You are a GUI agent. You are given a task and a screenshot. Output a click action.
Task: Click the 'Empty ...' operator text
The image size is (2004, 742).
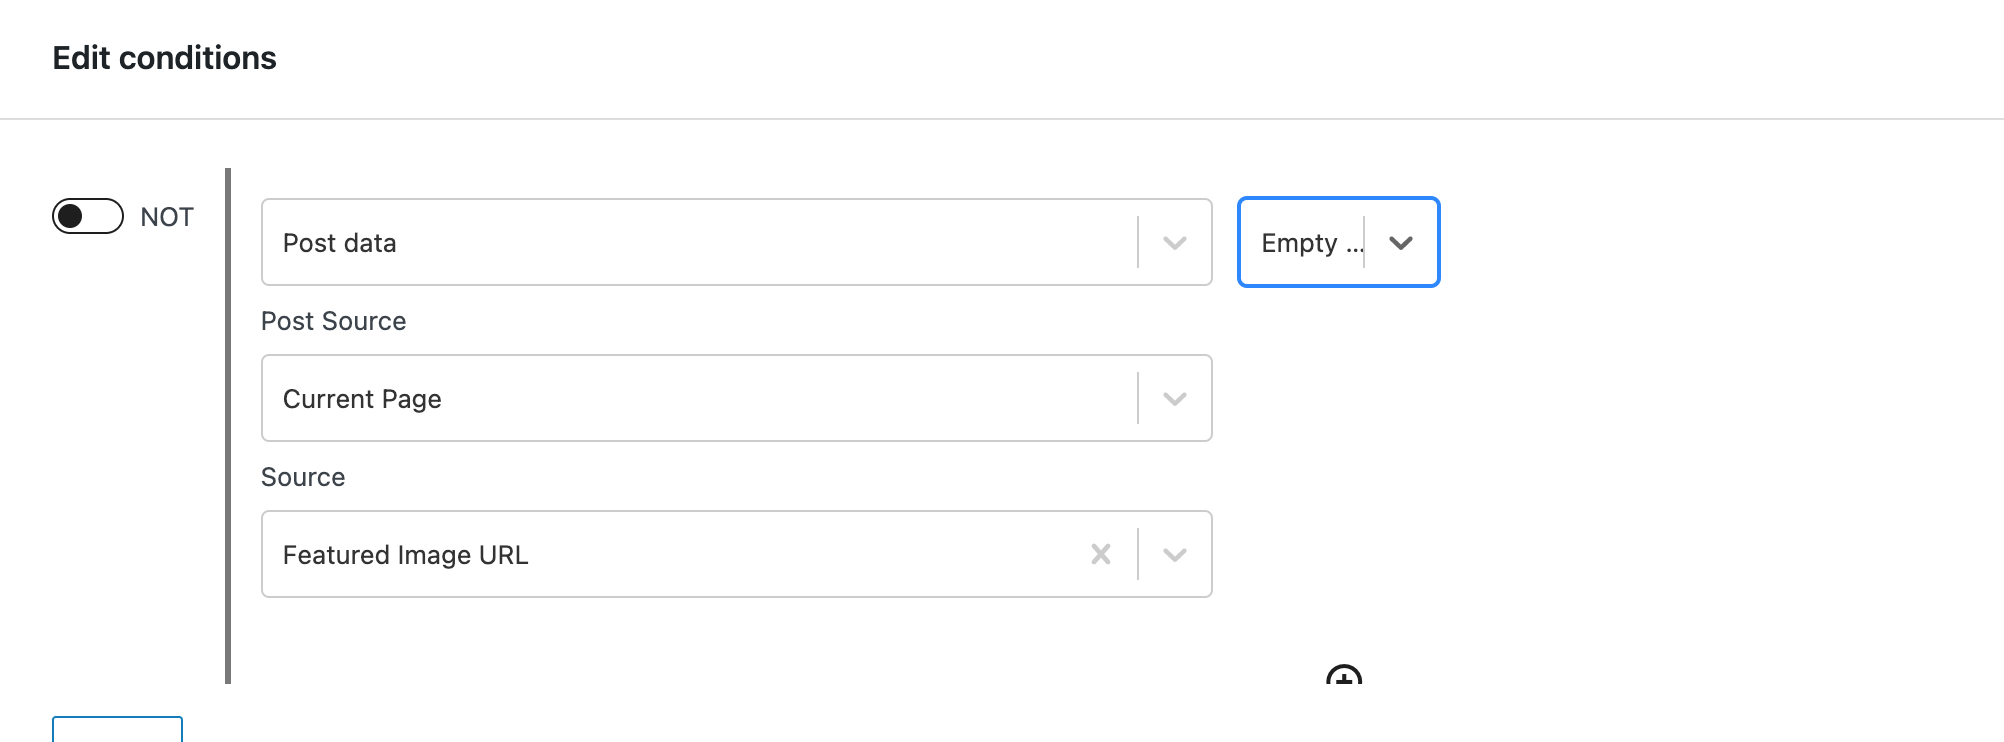pos(1312,243)
